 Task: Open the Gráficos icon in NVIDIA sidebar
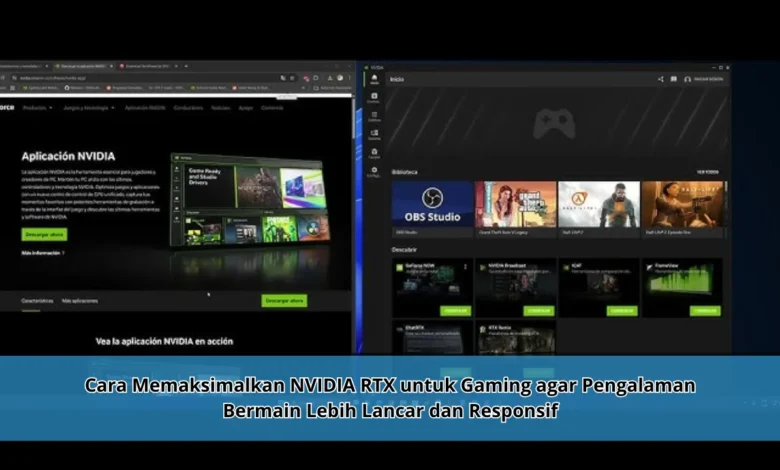pyautogui.click(x=374, y=116)
